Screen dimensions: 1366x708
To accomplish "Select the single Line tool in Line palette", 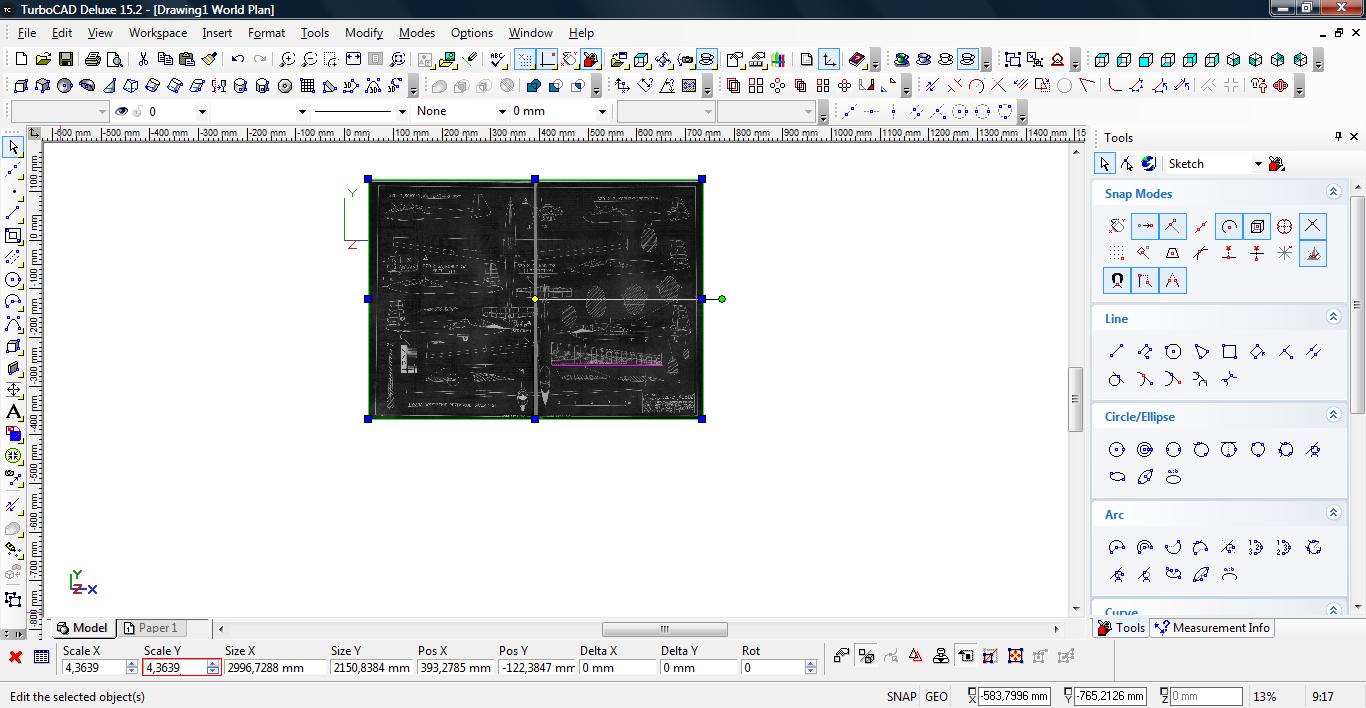I will click(x=1117, y=351).
